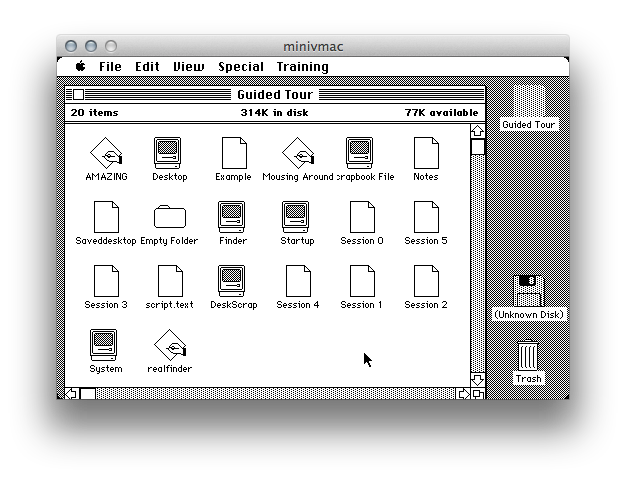The image size is (626, 478).
Task: Click the minivmac window title text
Action: coord(313,46)
